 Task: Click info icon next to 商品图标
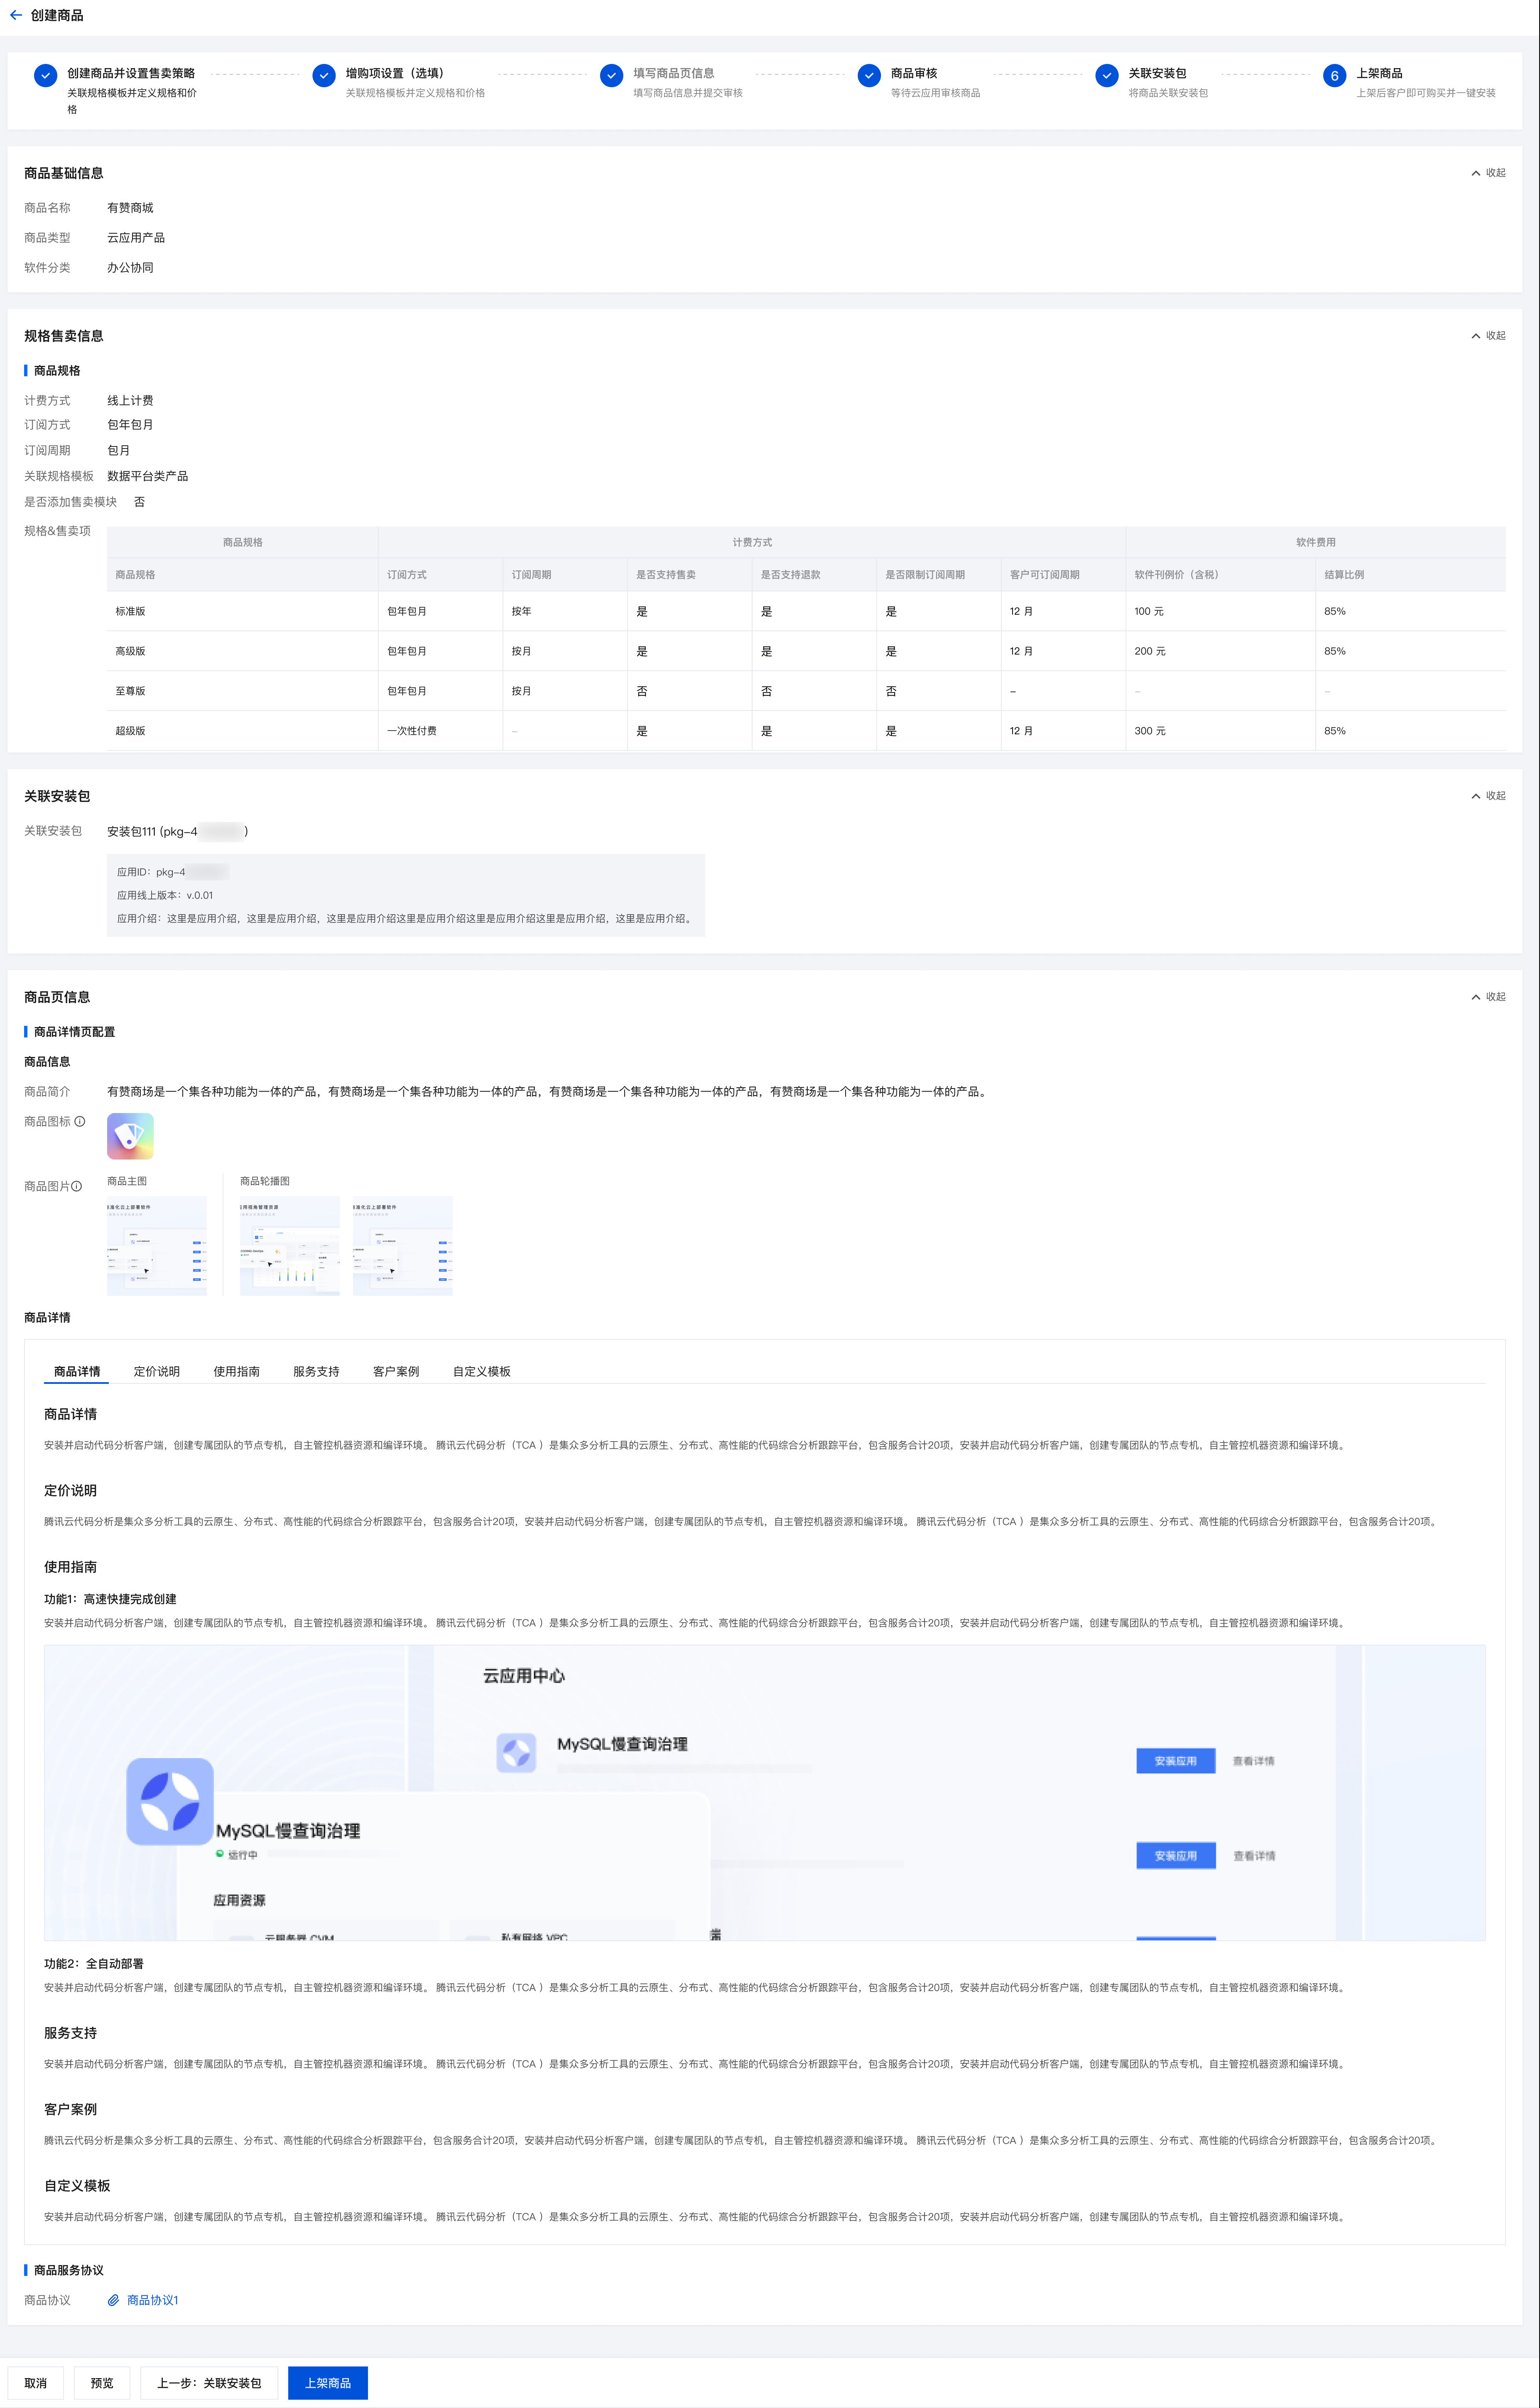[80, 1121]
